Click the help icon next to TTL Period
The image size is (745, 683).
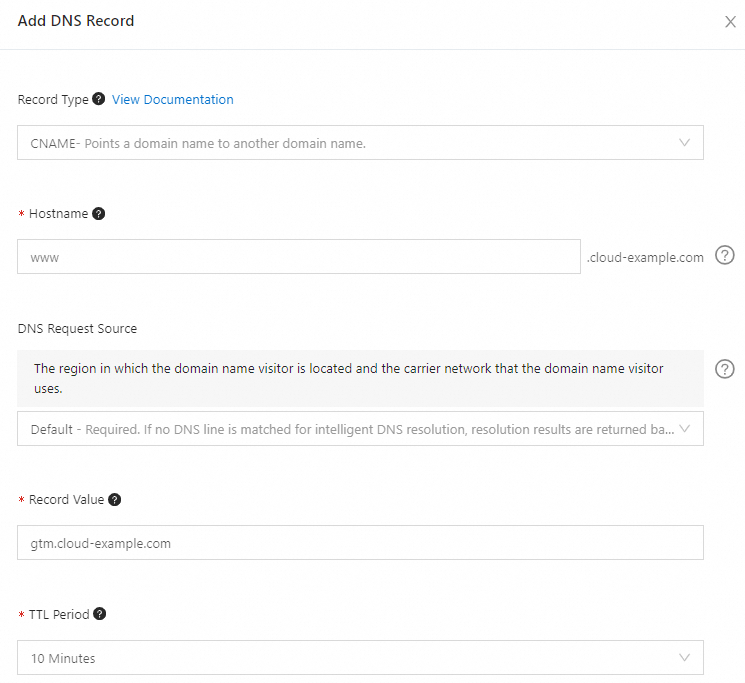tap(100, 615)
